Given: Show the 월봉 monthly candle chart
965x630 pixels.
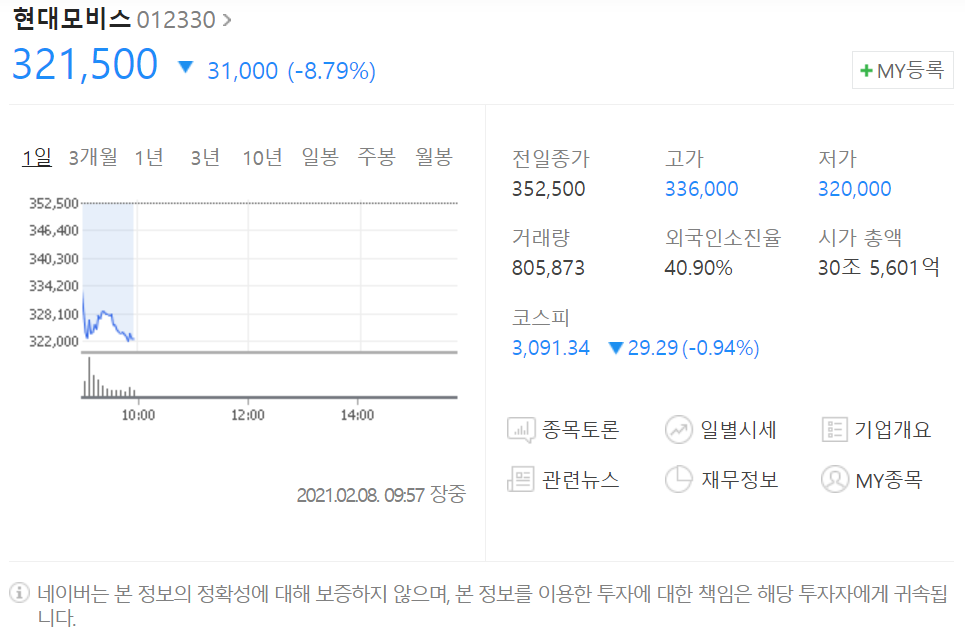Looking at the screenshot, I should (434, 158).
